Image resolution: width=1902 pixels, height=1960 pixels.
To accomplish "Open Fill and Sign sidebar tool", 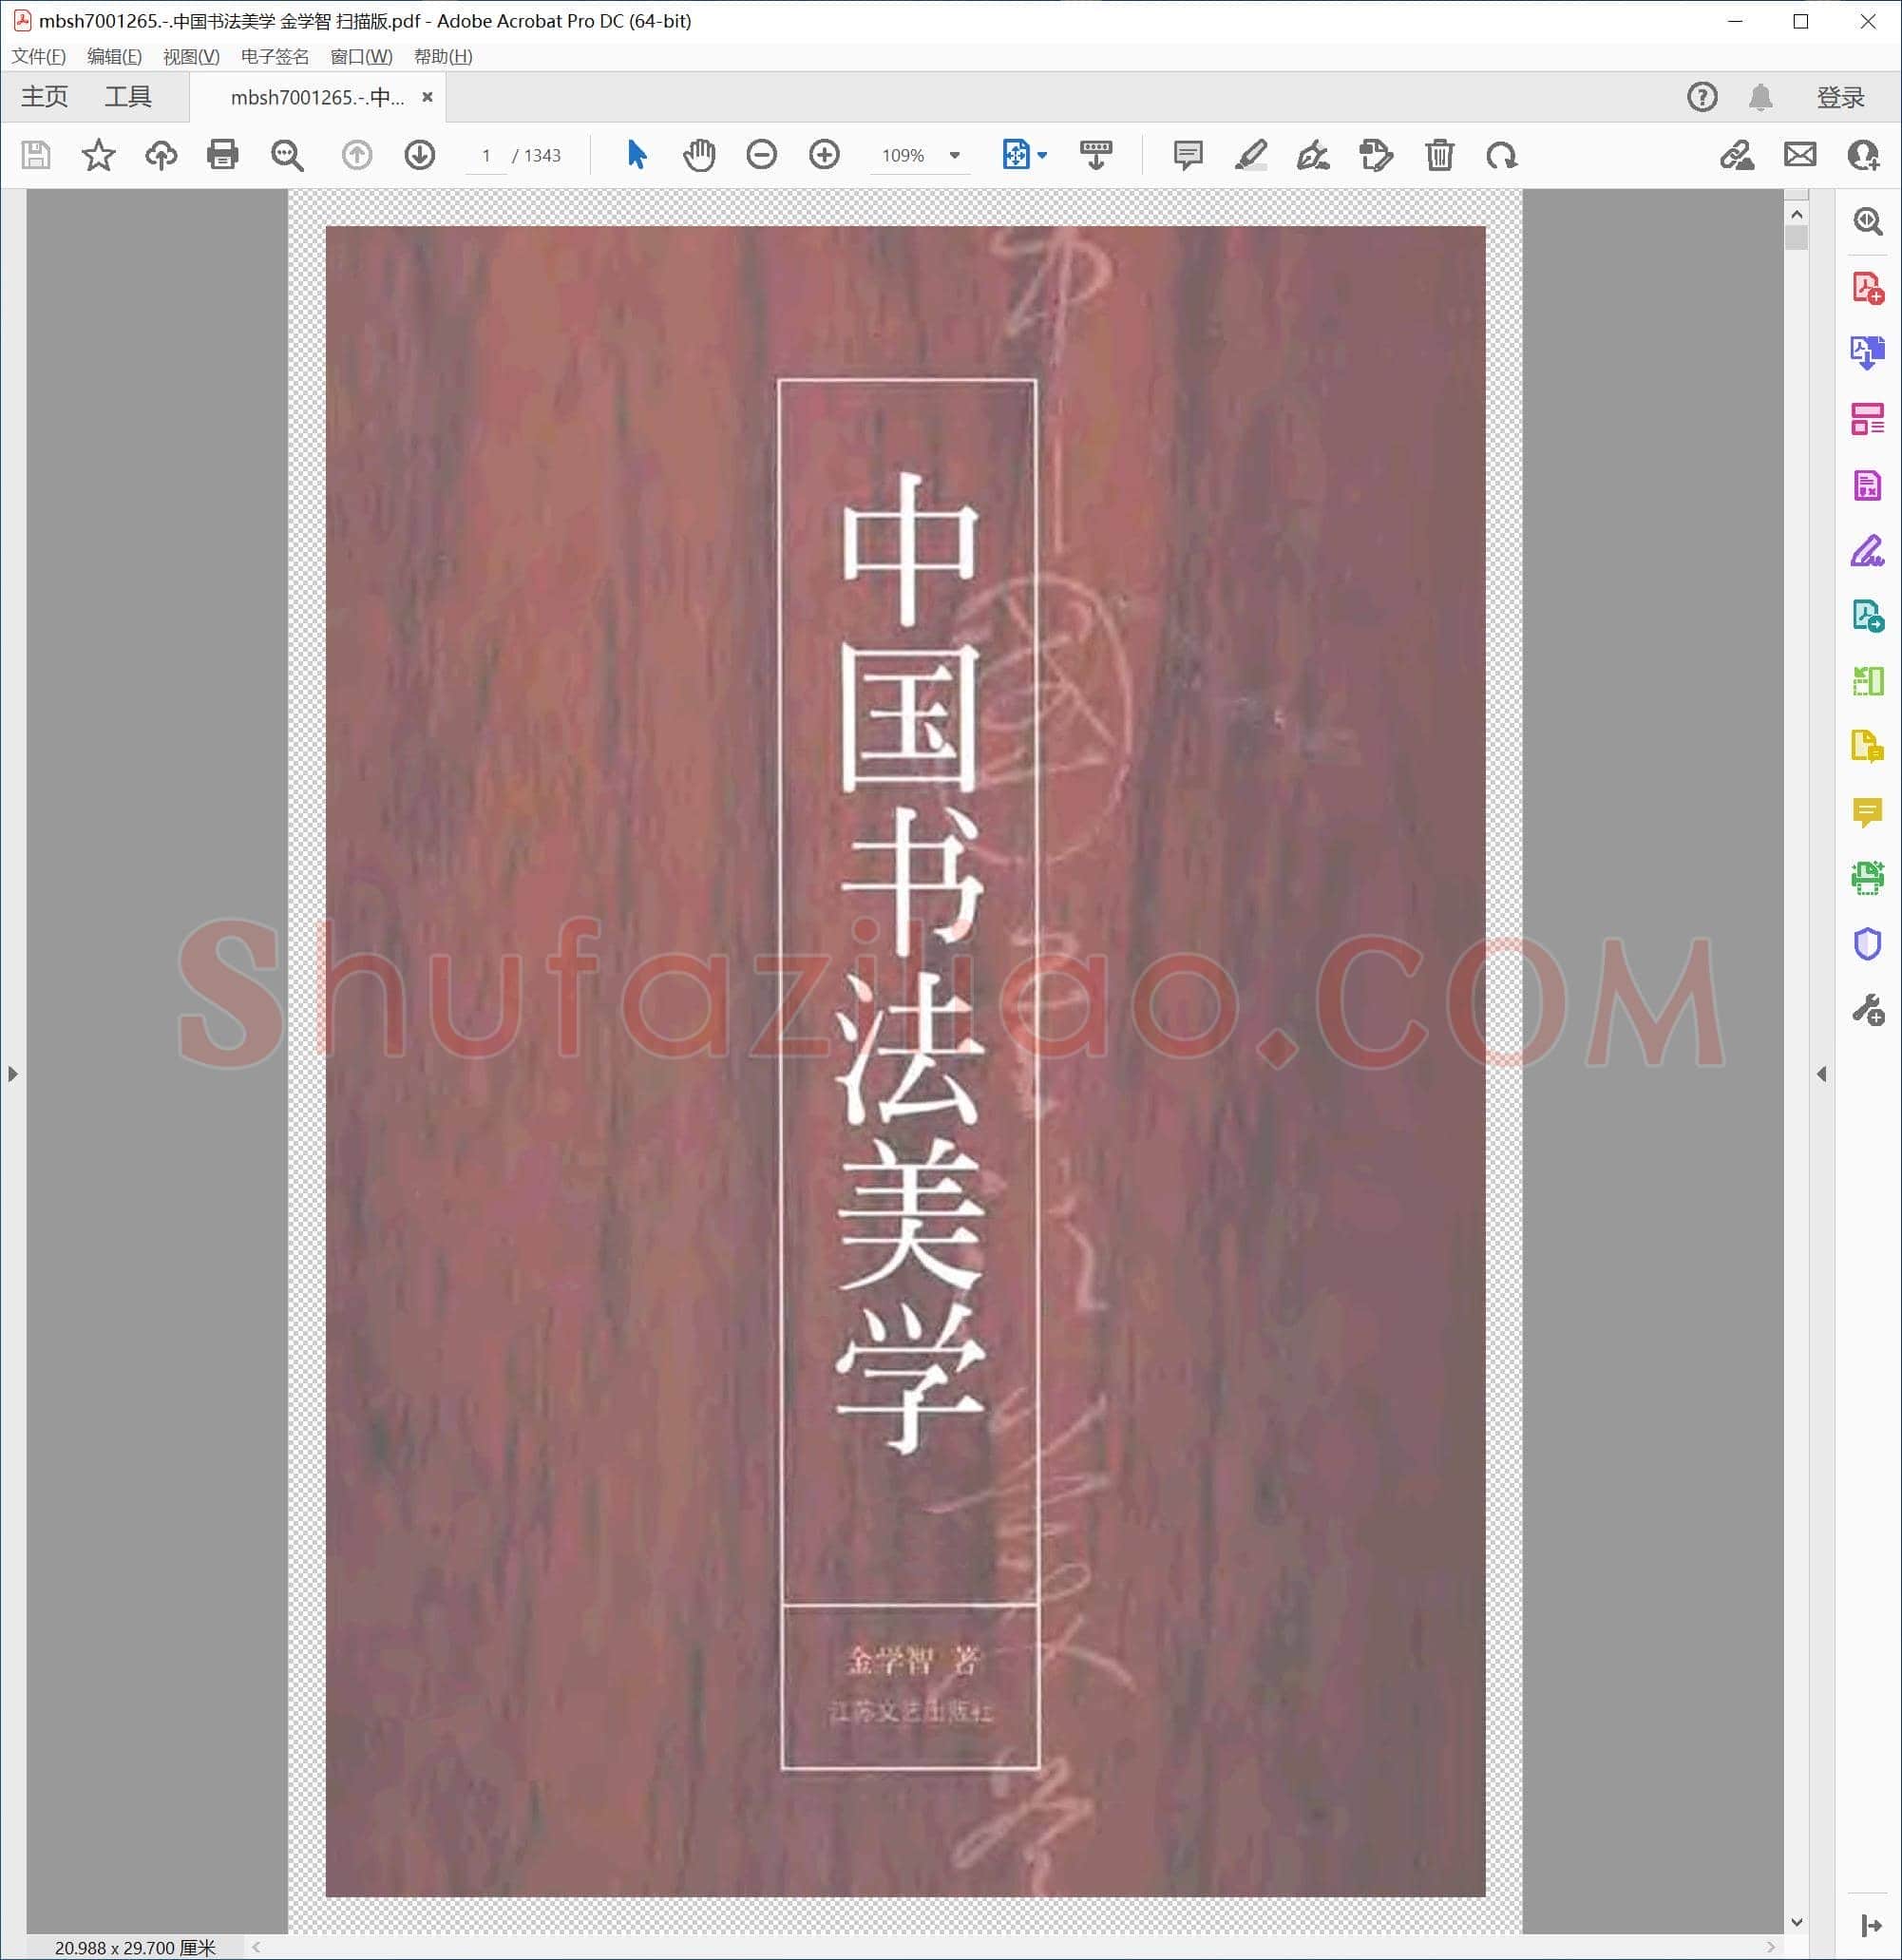I will click(1867, 551).
